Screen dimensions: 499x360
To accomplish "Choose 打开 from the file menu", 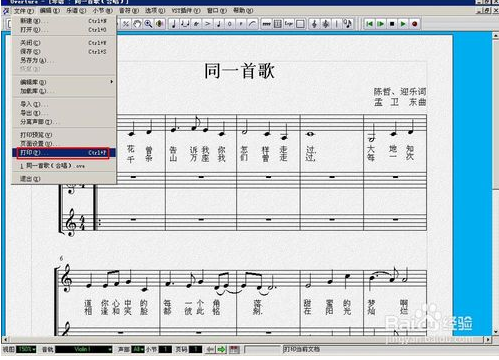I will click(x=64, y=30).
